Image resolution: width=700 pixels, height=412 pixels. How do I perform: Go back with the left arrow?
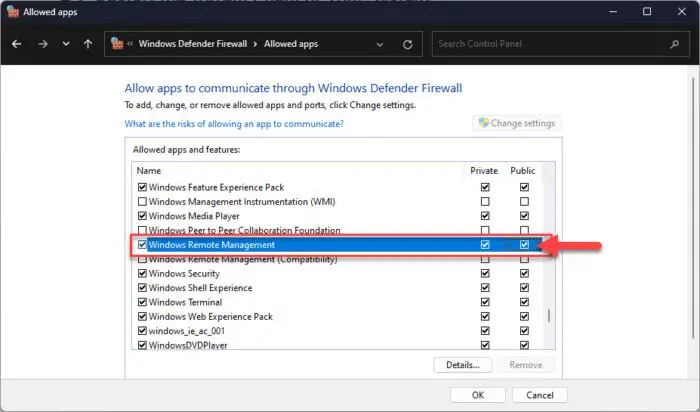[x=17, y=44]
